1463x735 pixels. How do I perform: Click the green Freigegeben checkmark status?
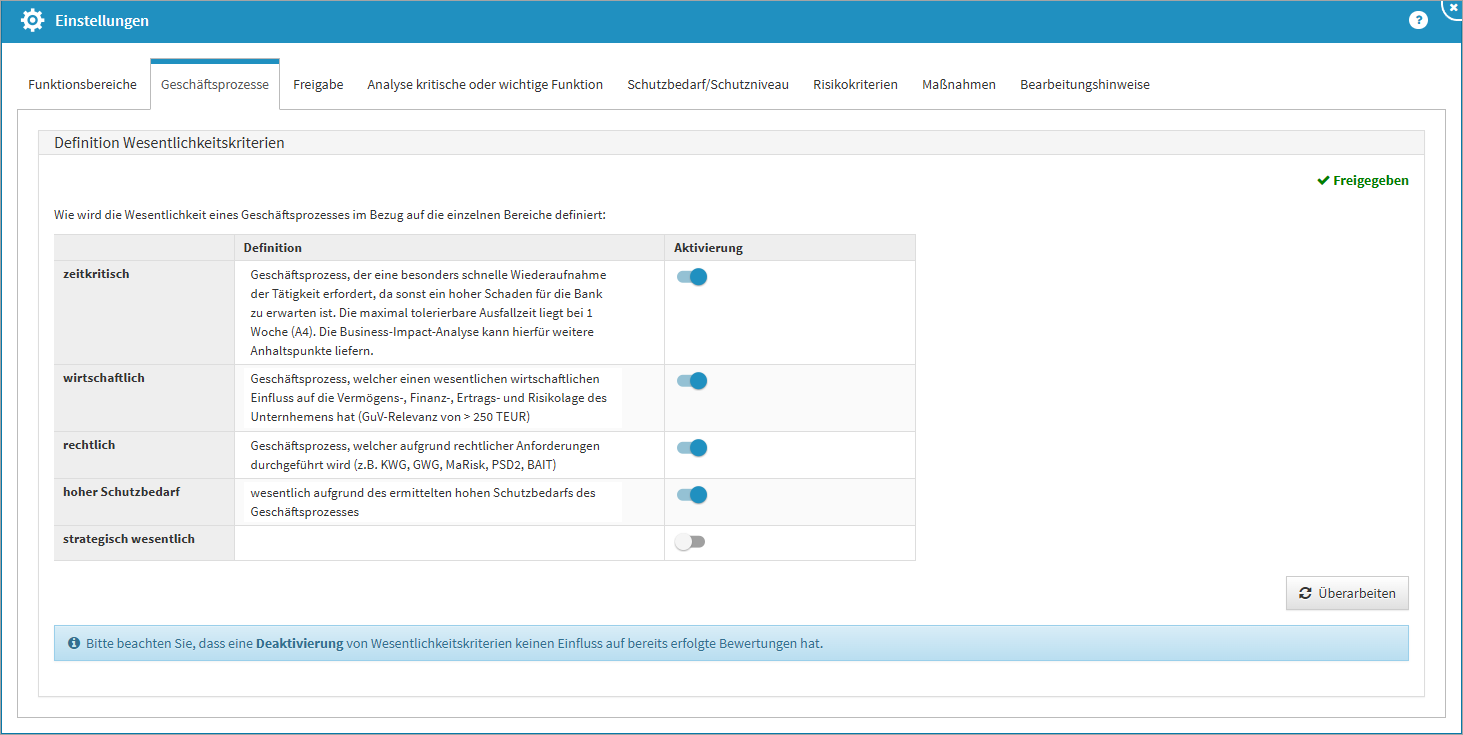tap(1363, 181)
